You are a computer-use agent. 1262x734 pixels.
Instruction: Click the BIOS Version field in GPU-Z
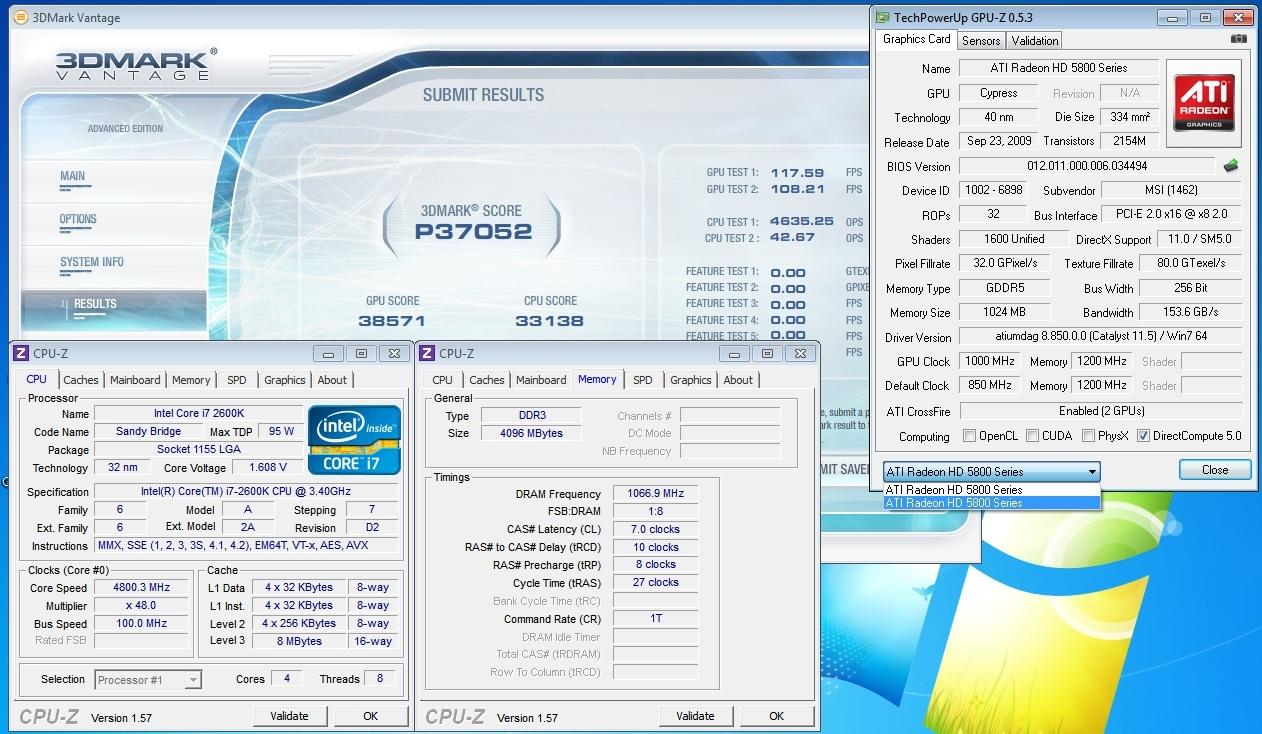point(1087,166)
